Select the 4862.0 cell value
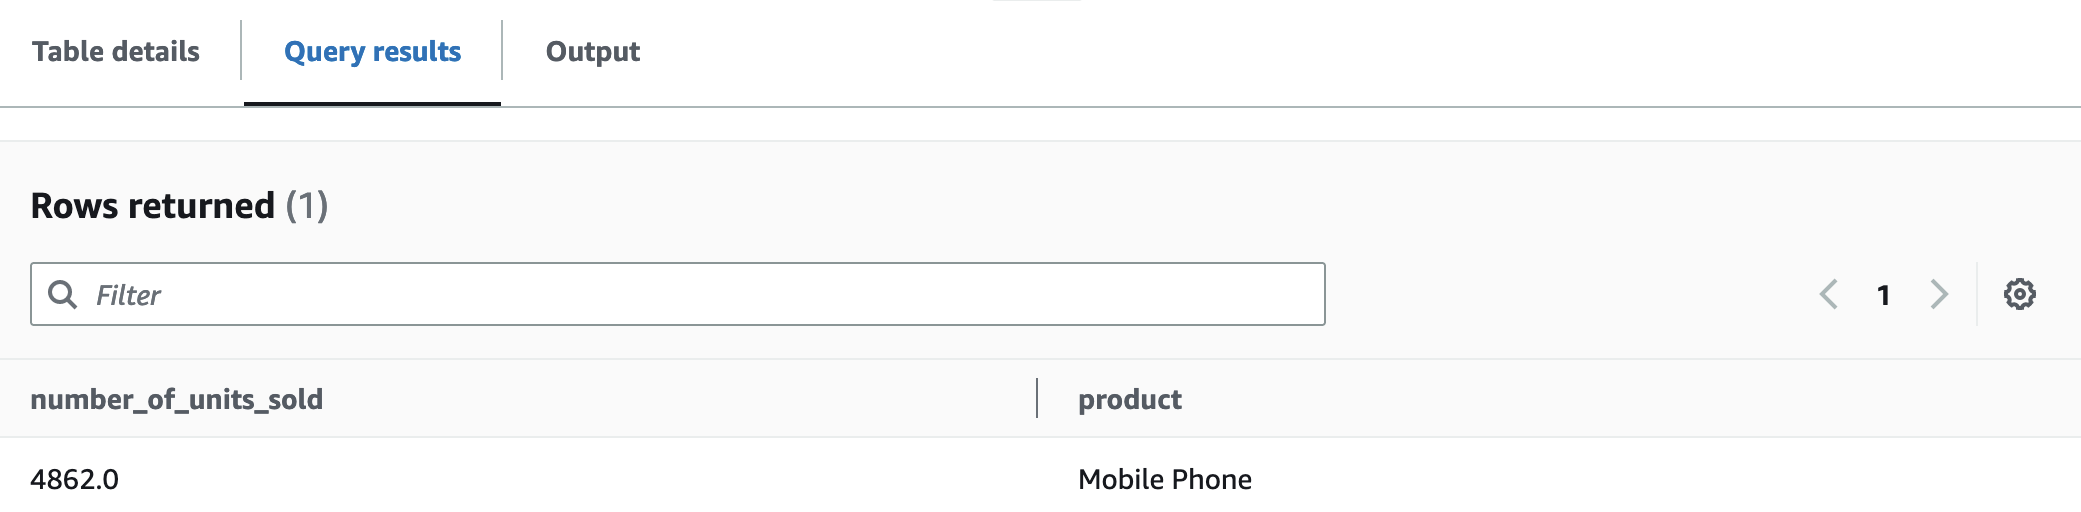Screen dimensions: 2081x512 (x=75, y=479)
